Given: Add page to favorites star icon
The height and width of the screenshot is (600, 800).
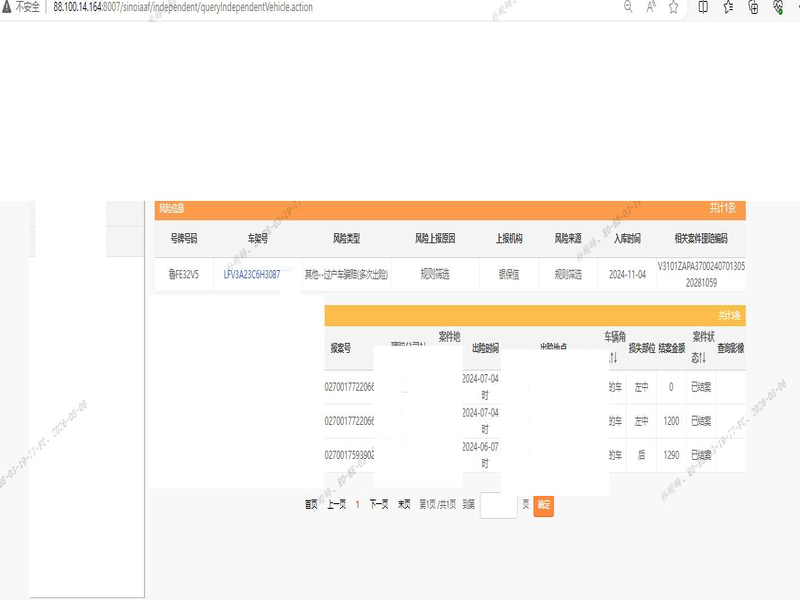Looking at the screenshot, I should click(x=673, y=7).
